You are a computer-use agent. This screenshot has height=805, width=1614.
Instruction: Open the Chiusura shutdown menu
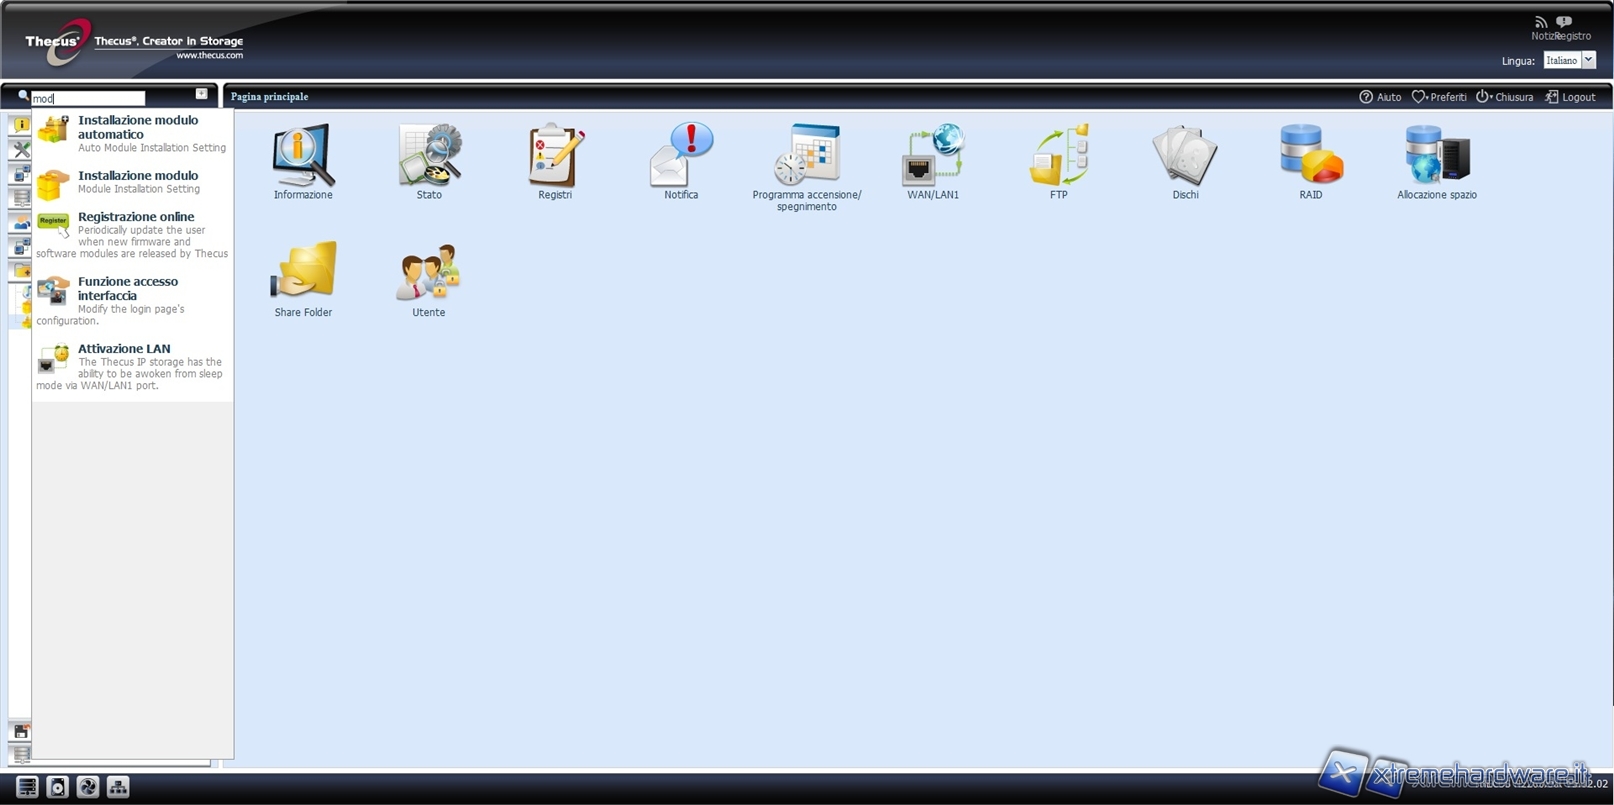(x=1504, y=97)
